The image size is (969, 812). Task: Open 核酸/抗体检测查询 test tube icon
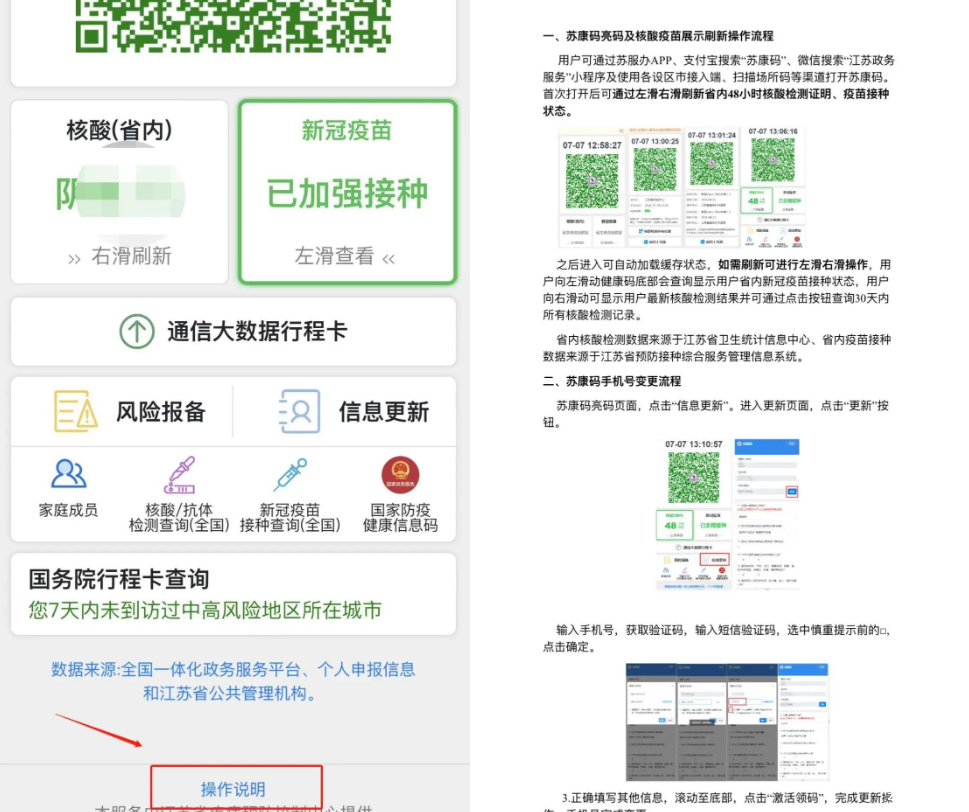coord(179,475)
